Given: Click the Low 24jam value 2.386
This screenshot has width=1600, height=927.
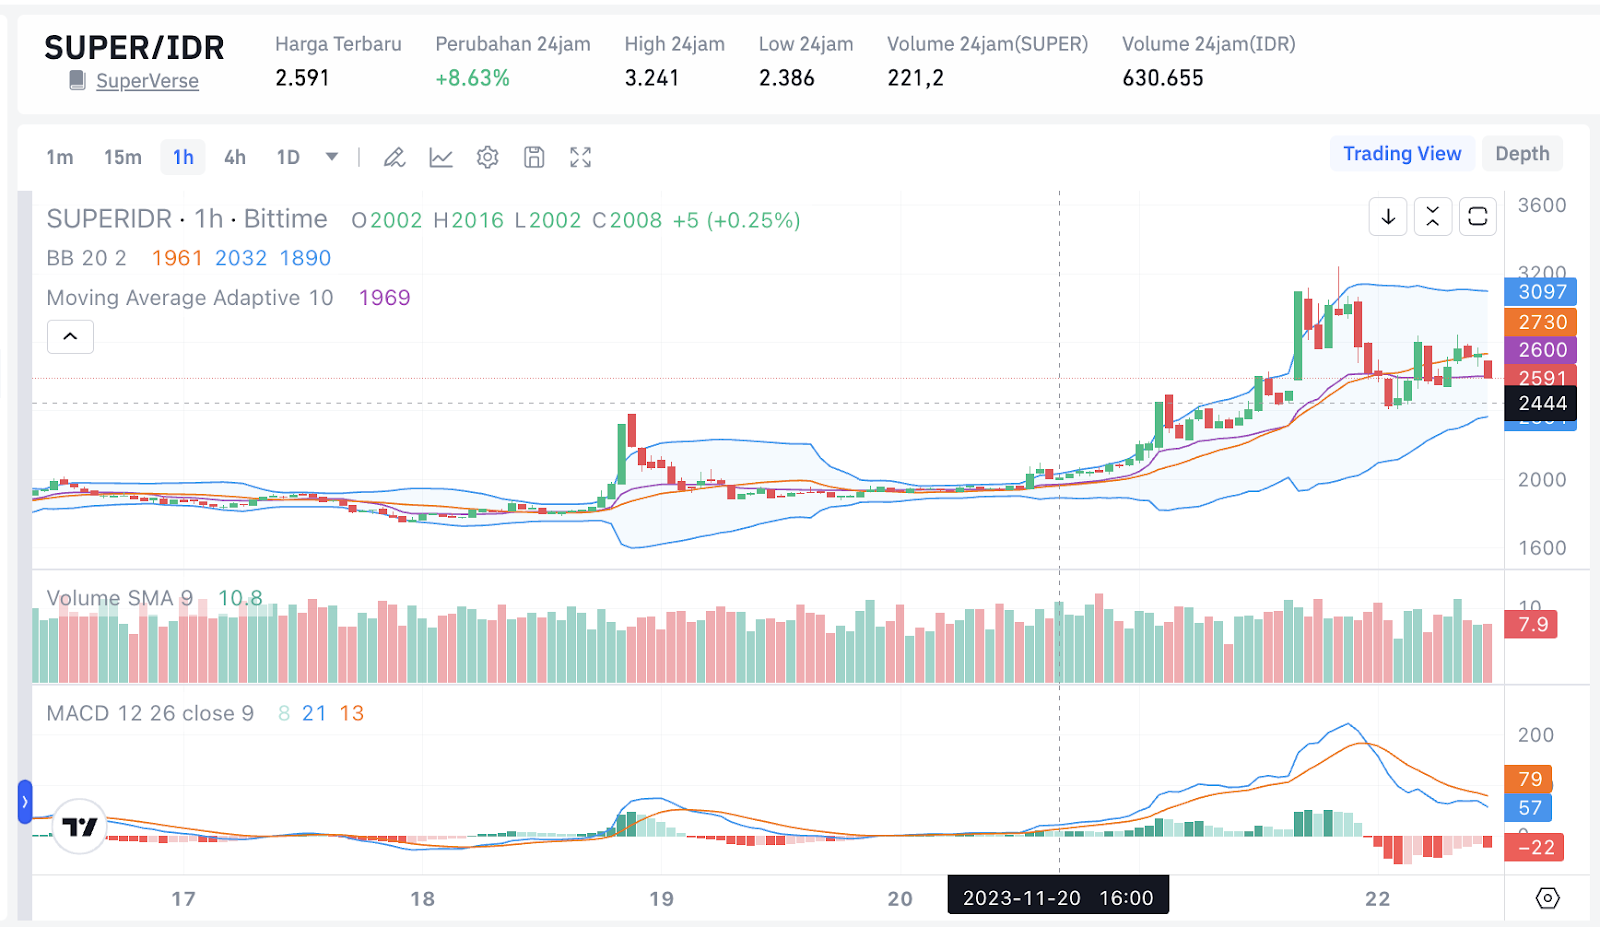Looking at the screenshot, I should click(787, 78).
